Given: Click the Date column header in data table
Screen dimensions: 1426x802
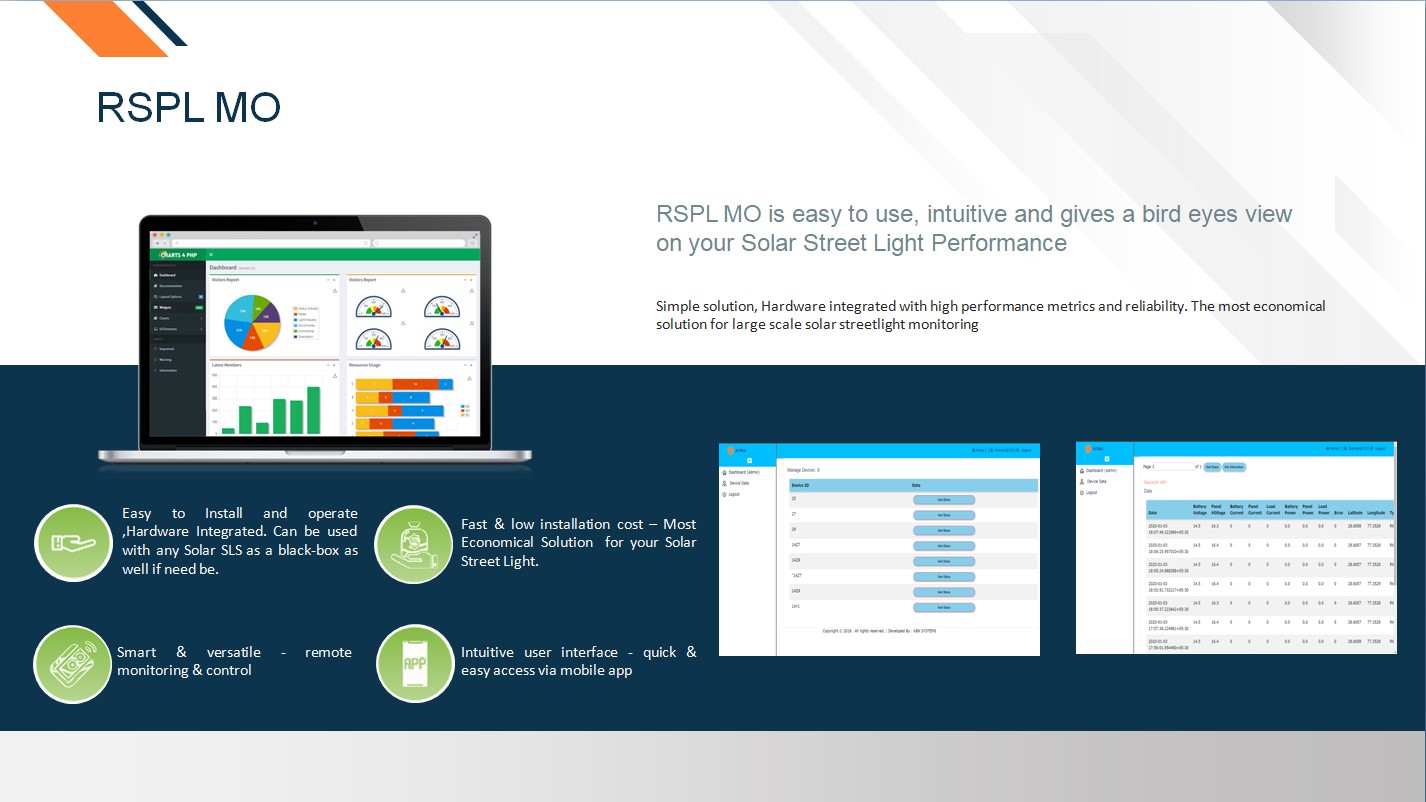Looking at the screenshot, I should (1152, 513).
